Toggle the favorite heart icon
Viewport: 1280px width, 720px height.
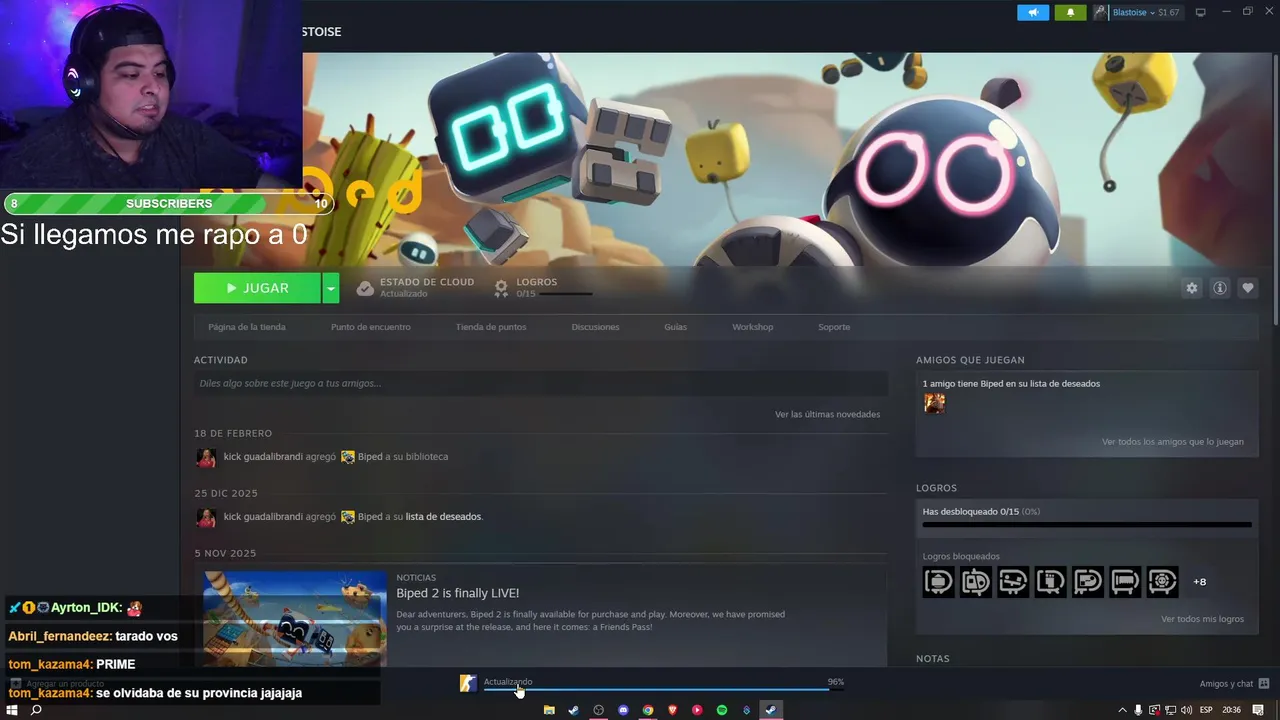(1247, 288)
